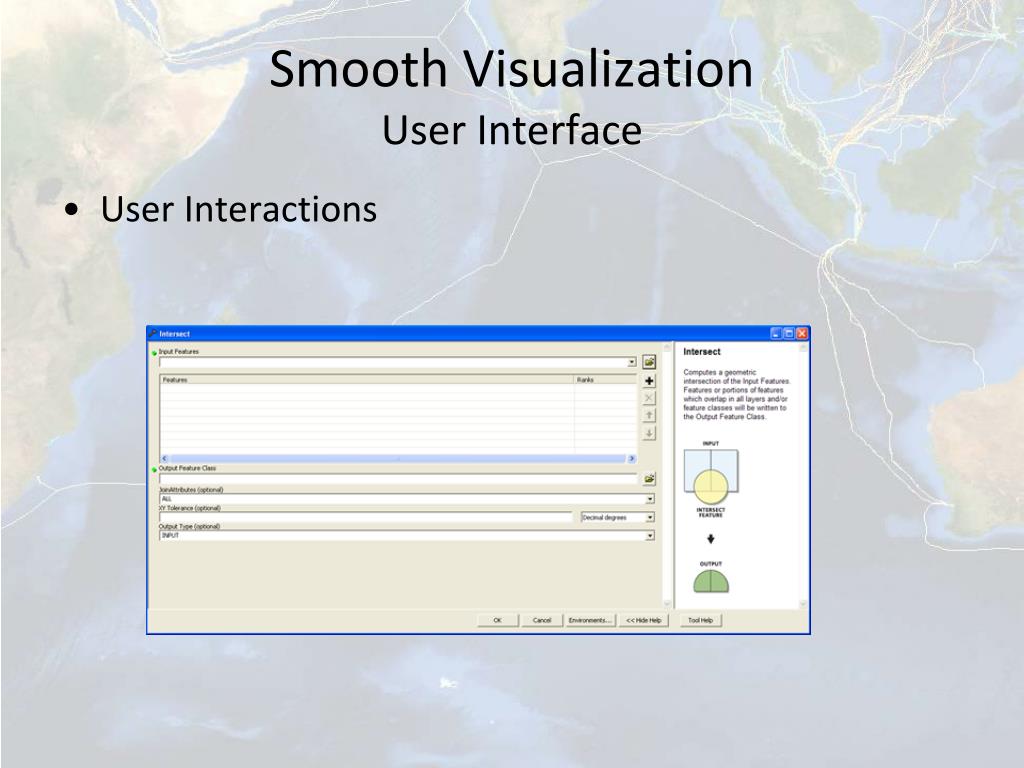The image size is (1024, 768).
Task: Open the Environments... settings button
Action: (590, 620)
